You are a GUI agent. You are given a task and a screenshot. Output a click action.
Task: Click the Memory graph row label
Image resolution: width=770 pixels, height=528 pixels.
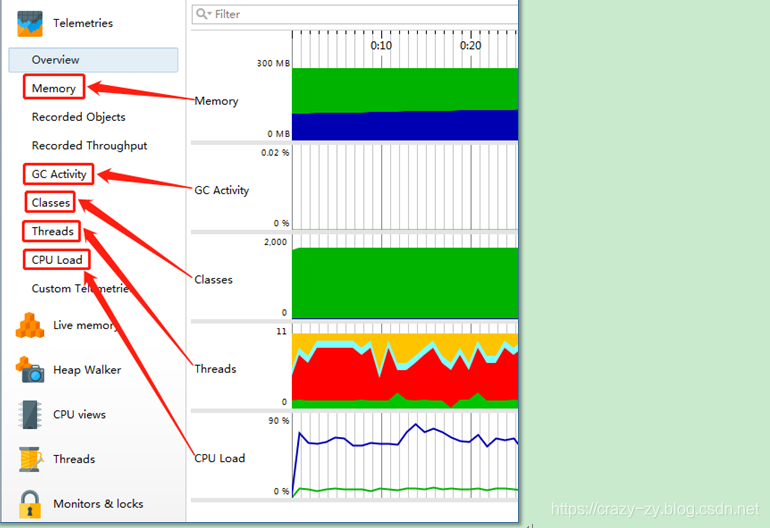tap(217, 101)
